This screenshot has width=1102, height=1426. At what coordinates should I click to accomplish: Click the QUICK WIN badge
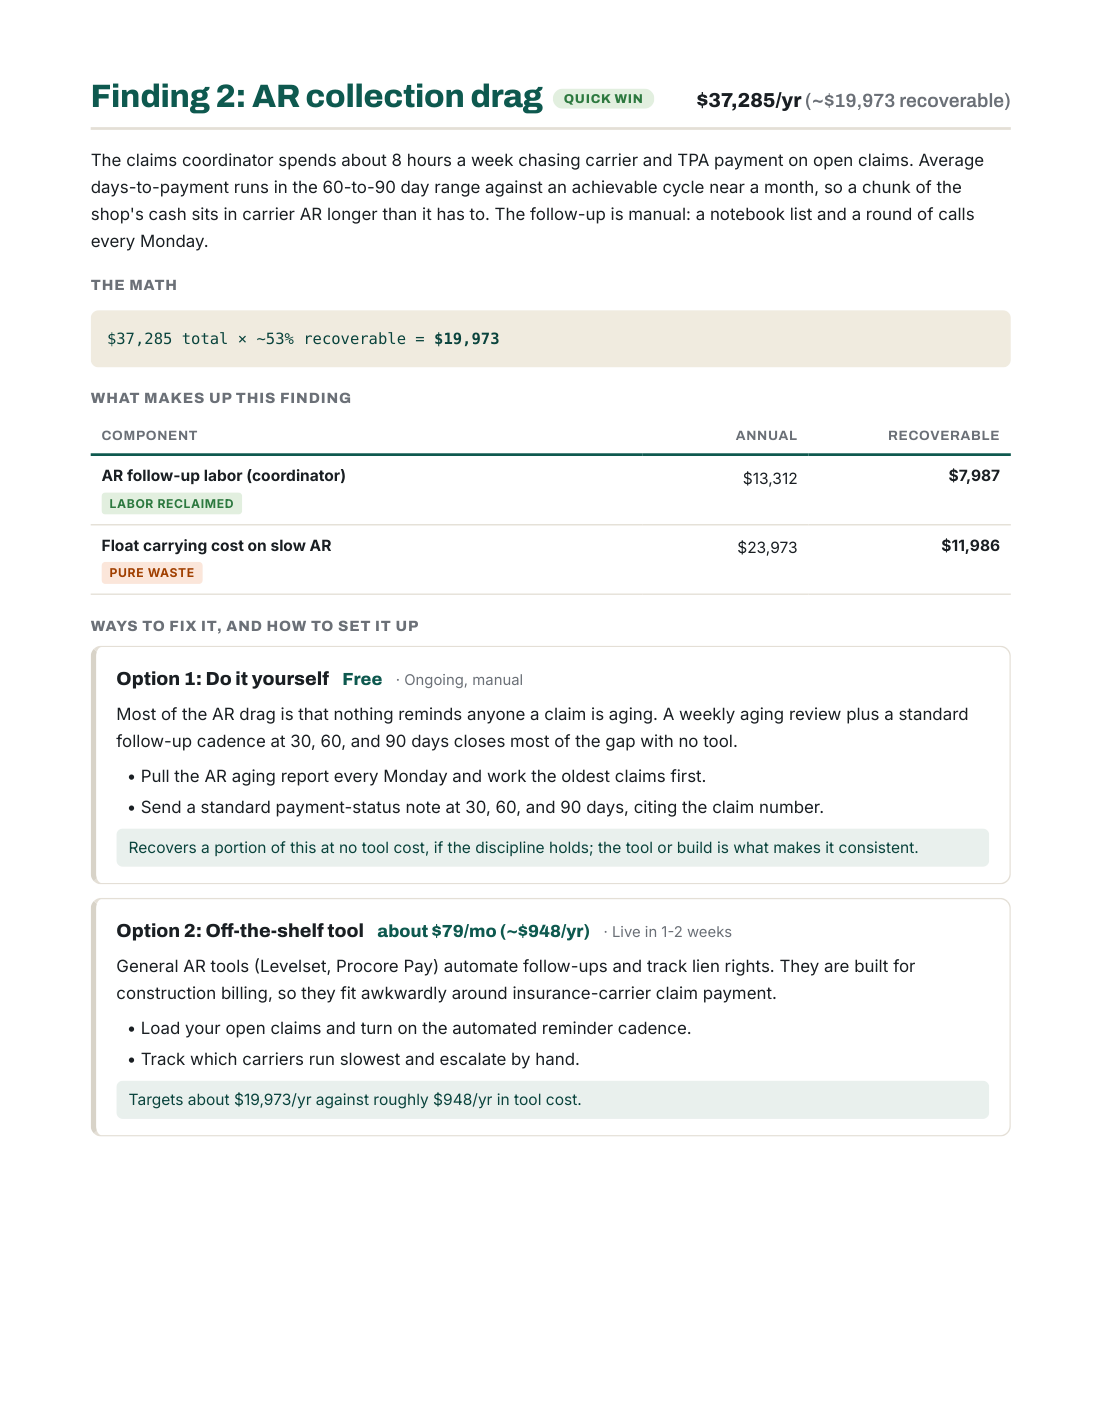(603, 98)
